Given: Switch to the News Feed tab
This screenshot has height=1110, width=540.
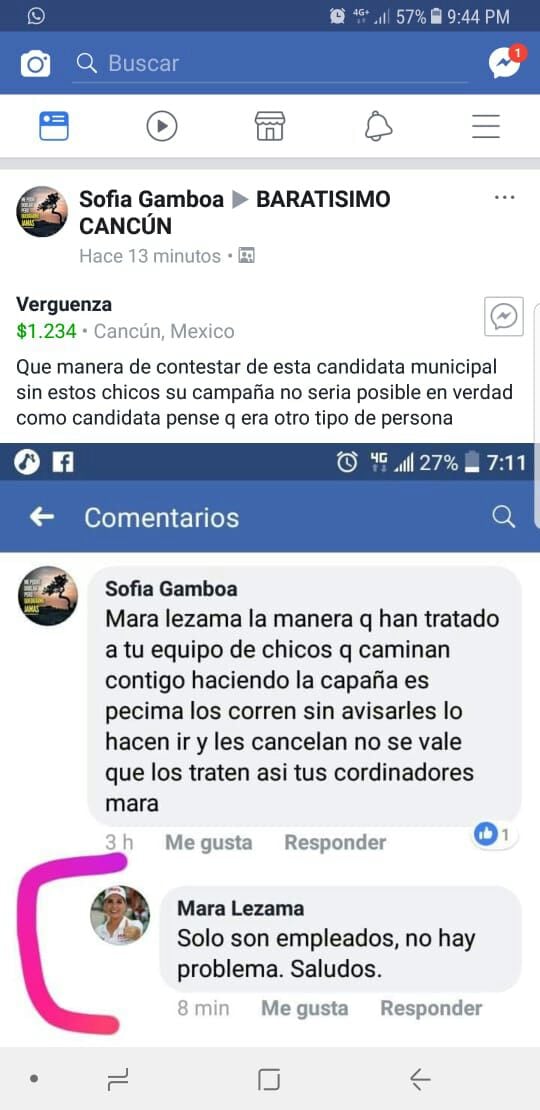Looking at the screenshot, I should 54,127.
